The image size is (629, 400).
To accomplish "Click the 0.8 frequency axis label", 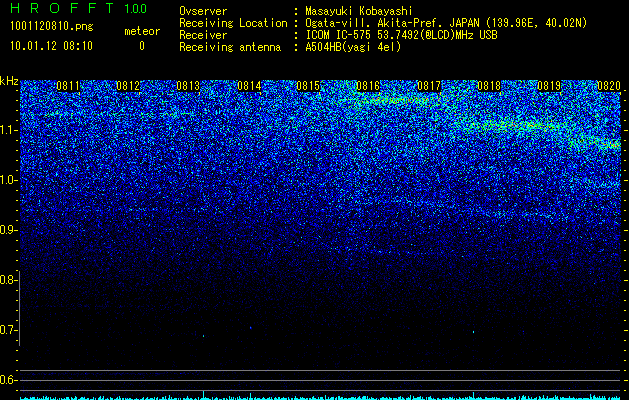I will click(x=7, y=280).
